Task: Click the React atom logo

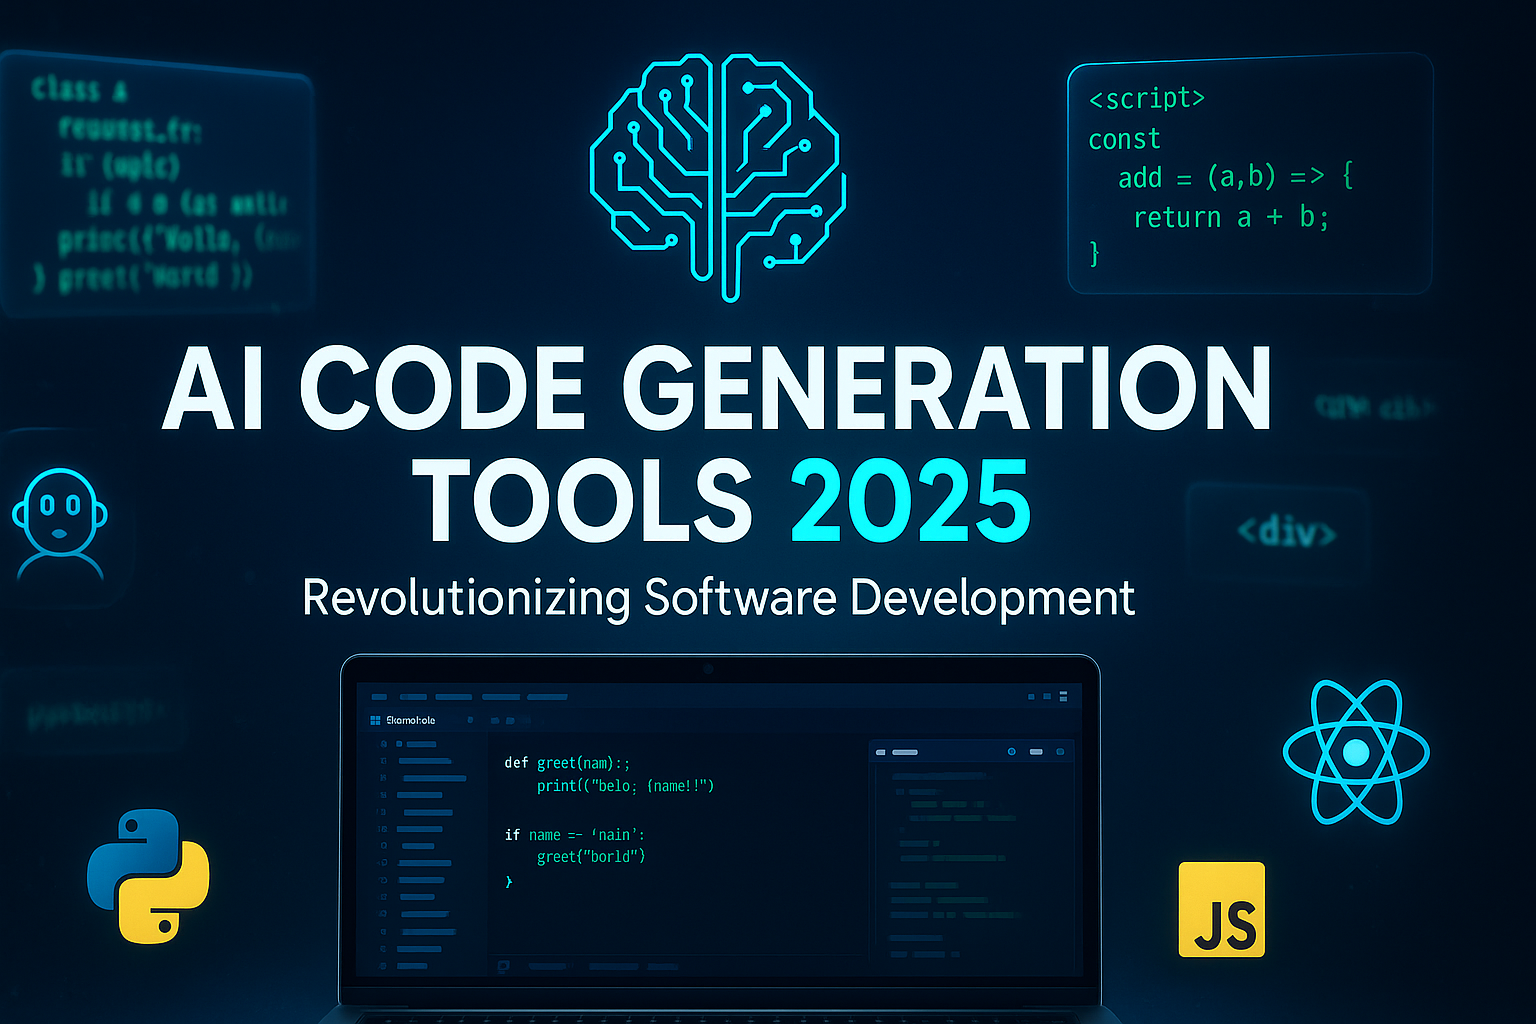Action: [x=1356, y=752]
